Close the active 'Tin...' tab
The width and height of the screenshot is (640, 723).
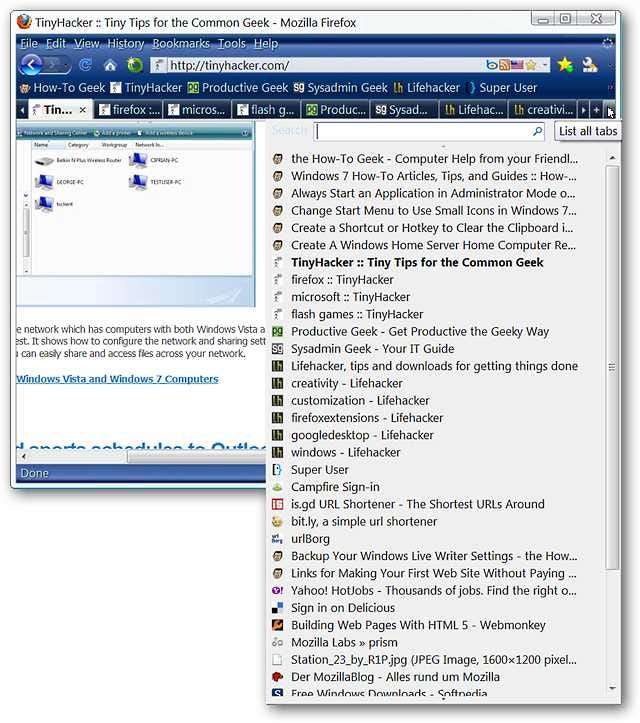83,110
